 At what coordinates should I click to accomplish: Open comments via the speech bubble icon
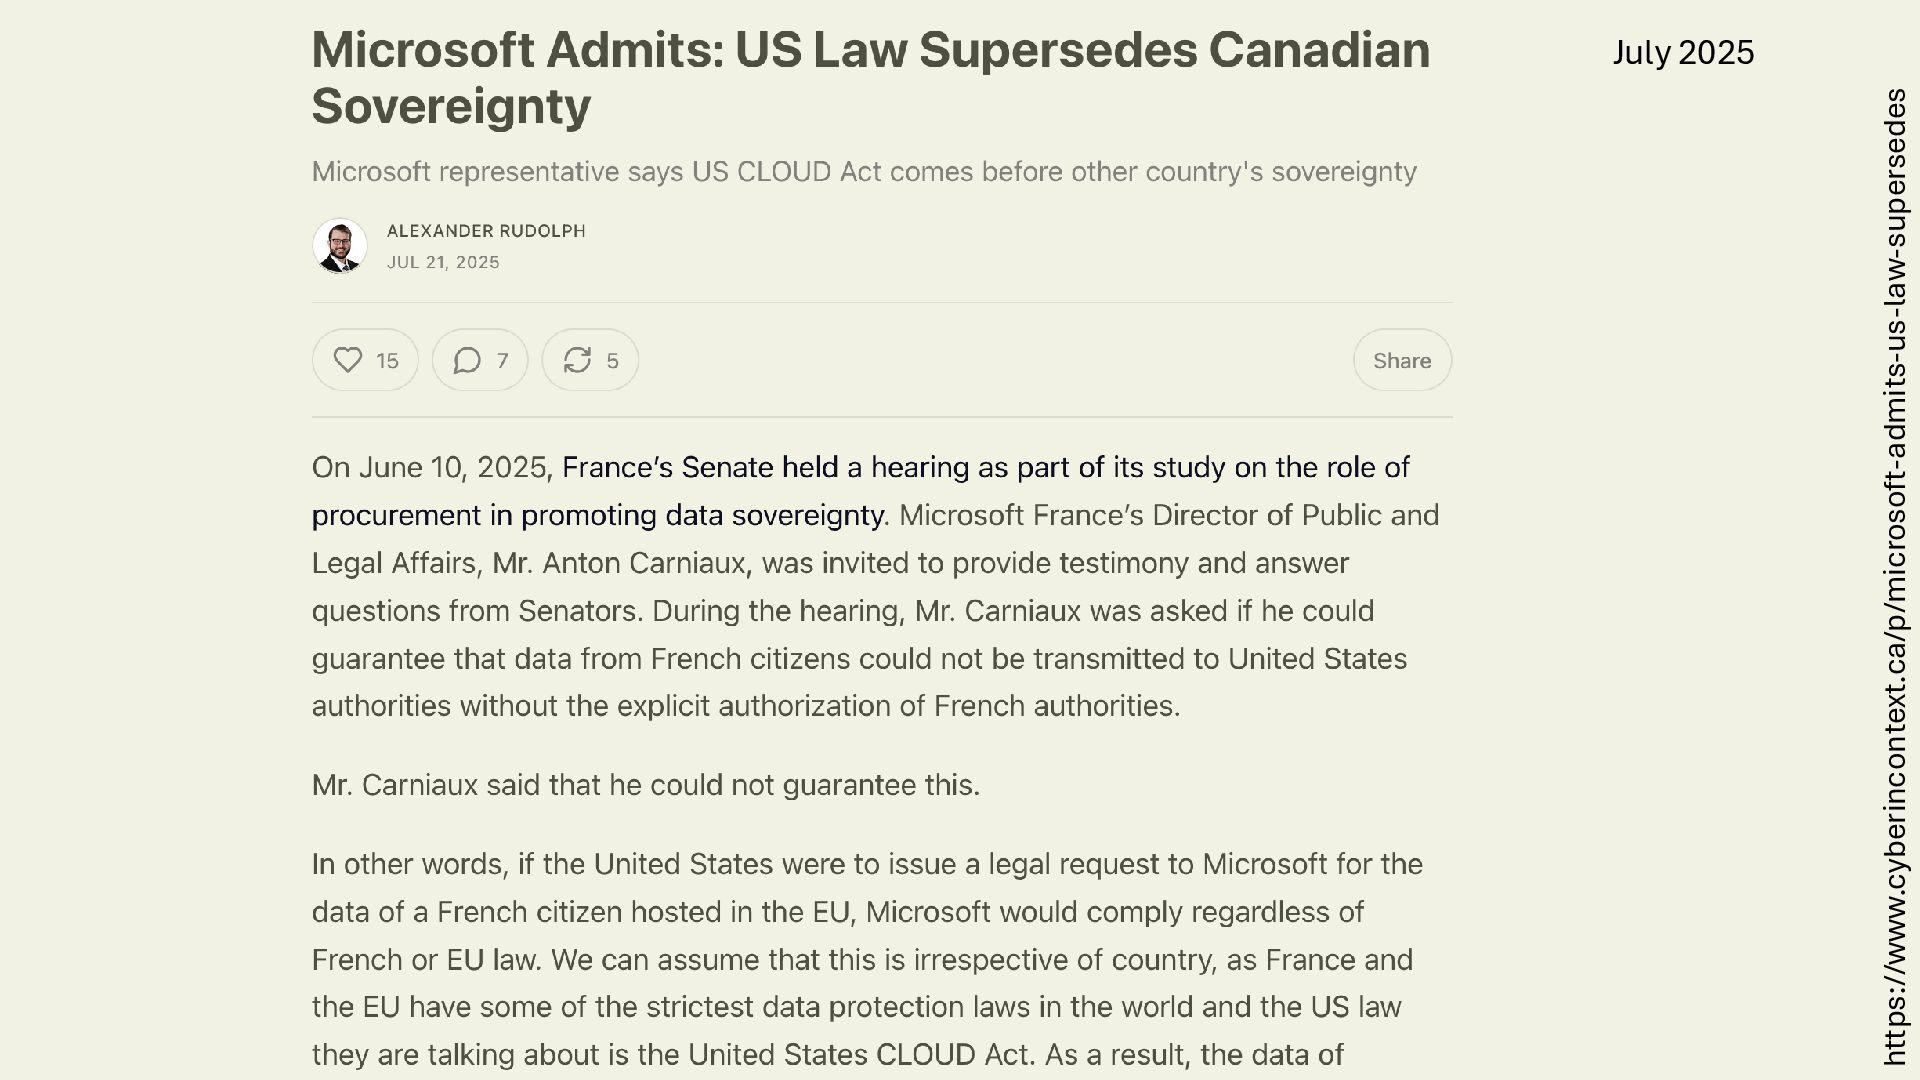tap(467, 360)
